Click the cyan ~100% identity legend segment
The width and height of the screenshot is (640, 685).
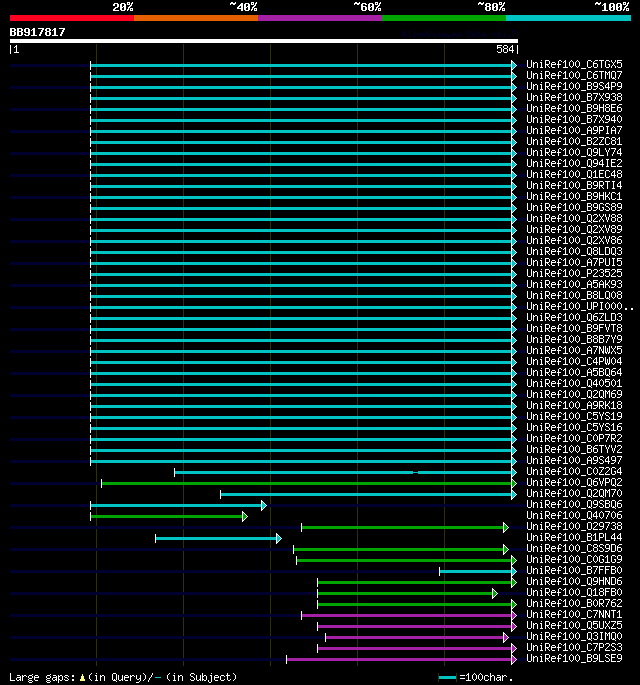(568, 18)
